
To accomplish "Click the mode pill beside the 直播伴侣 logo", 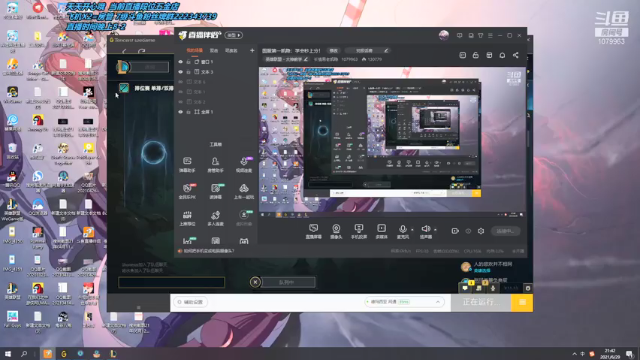I will tap(233, 36).
